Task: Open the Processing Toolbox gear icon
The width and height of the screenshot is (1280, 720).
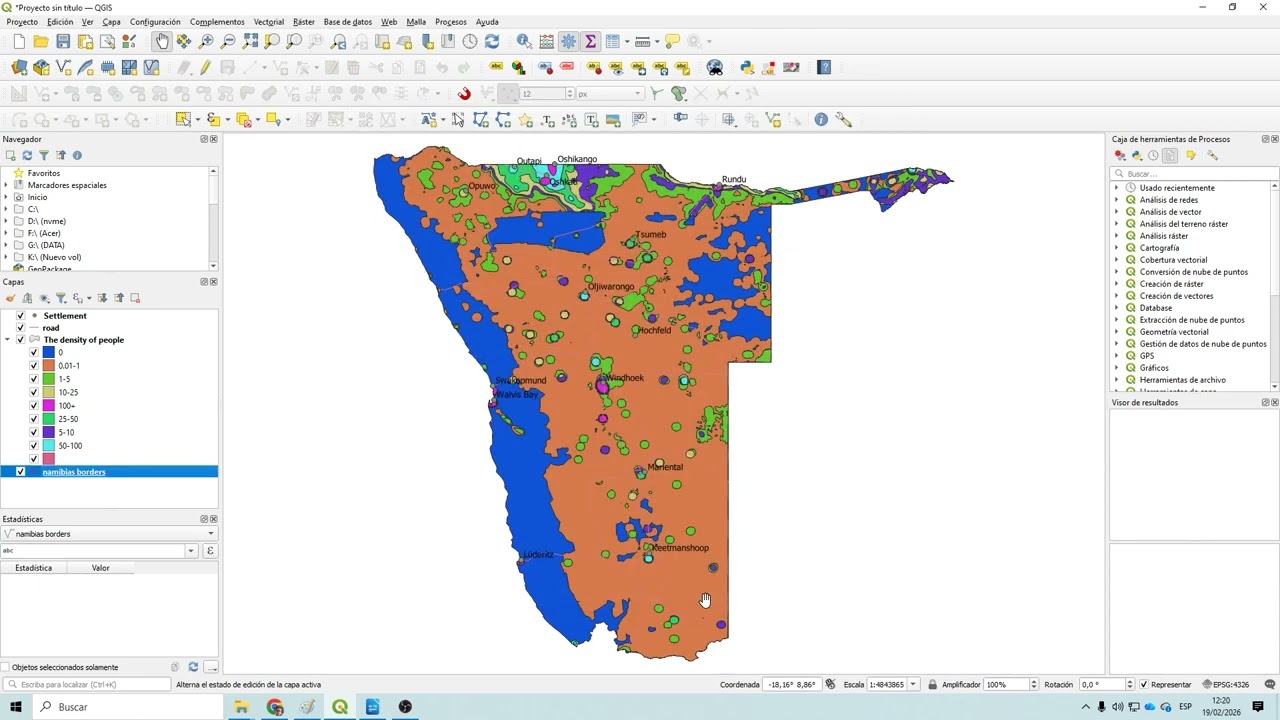Action: [568, 41]
